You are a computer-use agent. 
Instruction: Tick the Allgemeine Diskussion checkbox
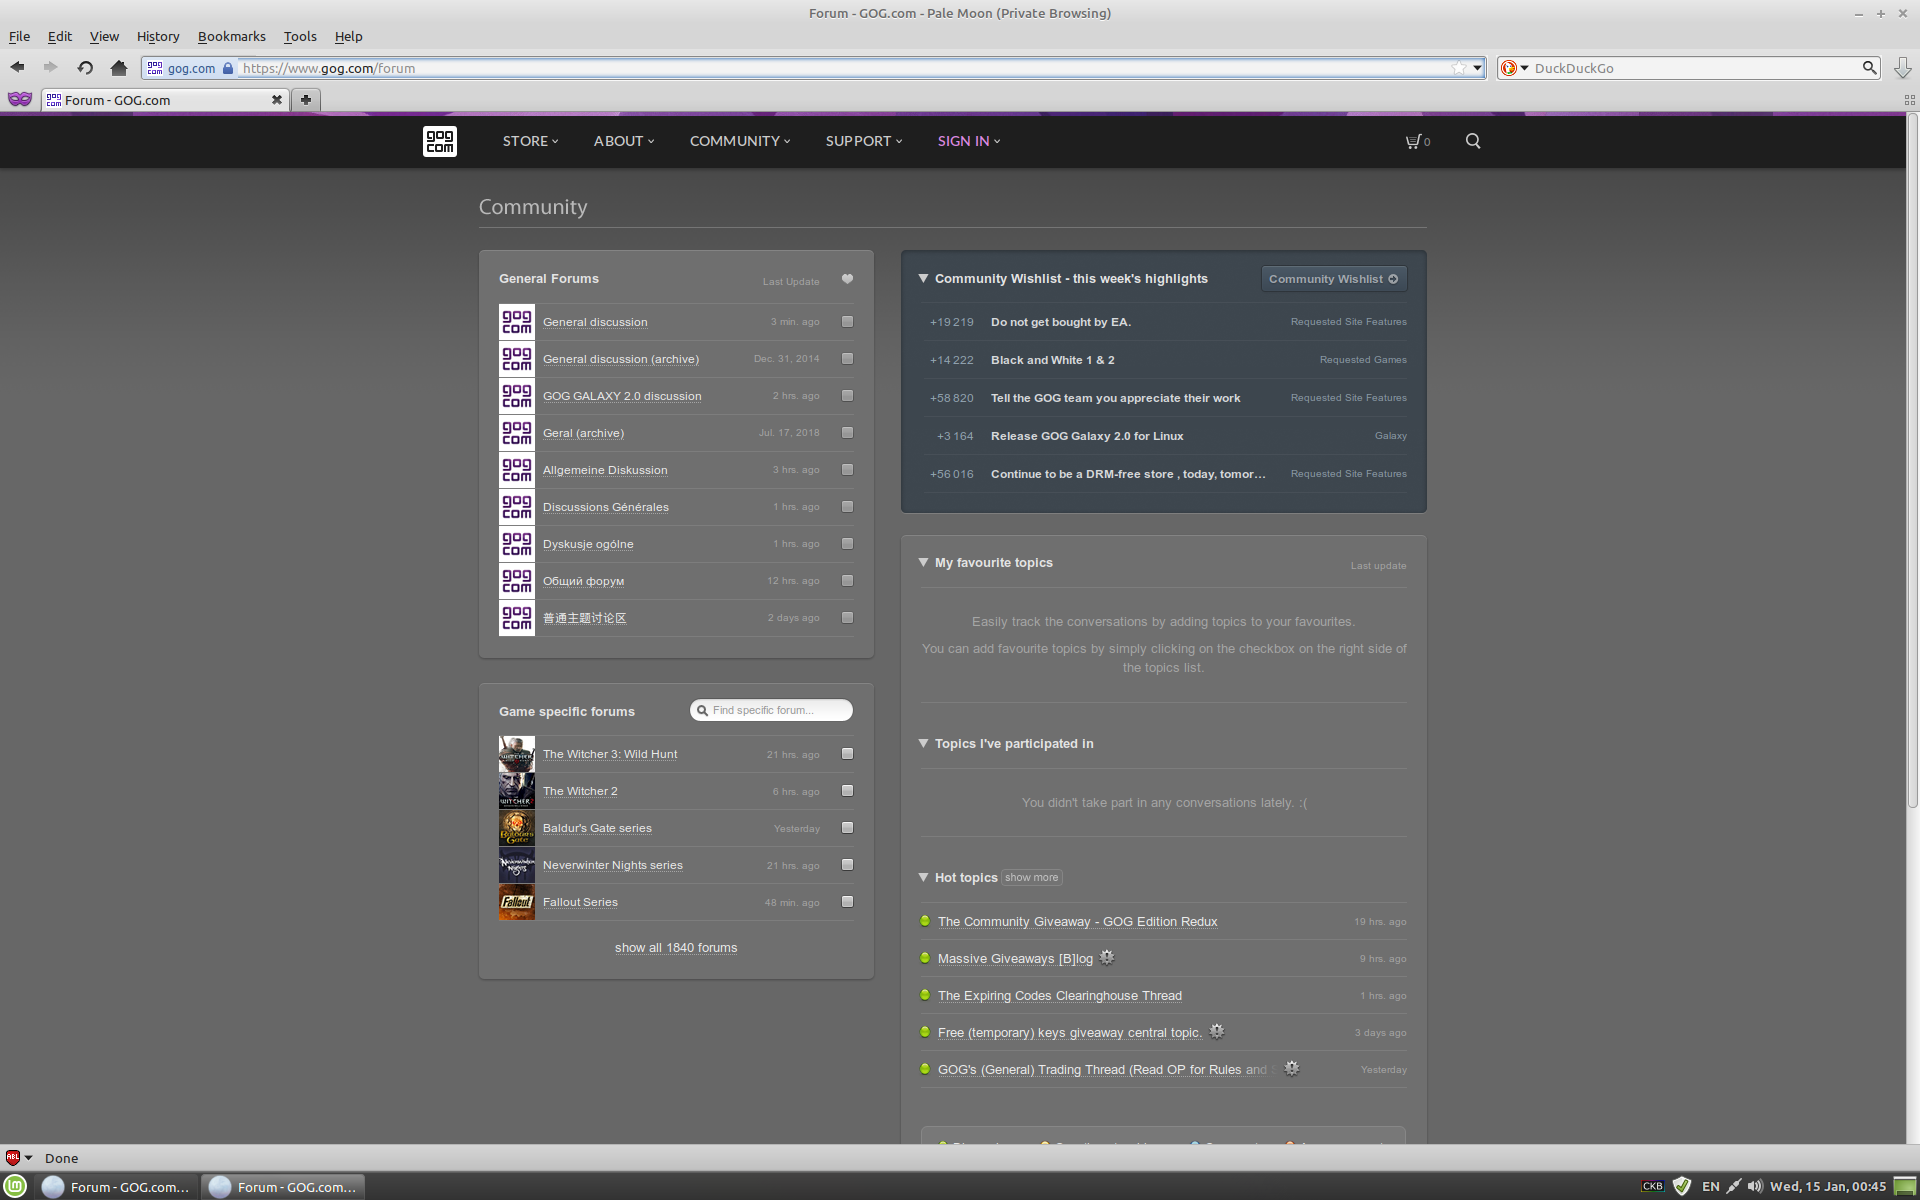[847, 470]
